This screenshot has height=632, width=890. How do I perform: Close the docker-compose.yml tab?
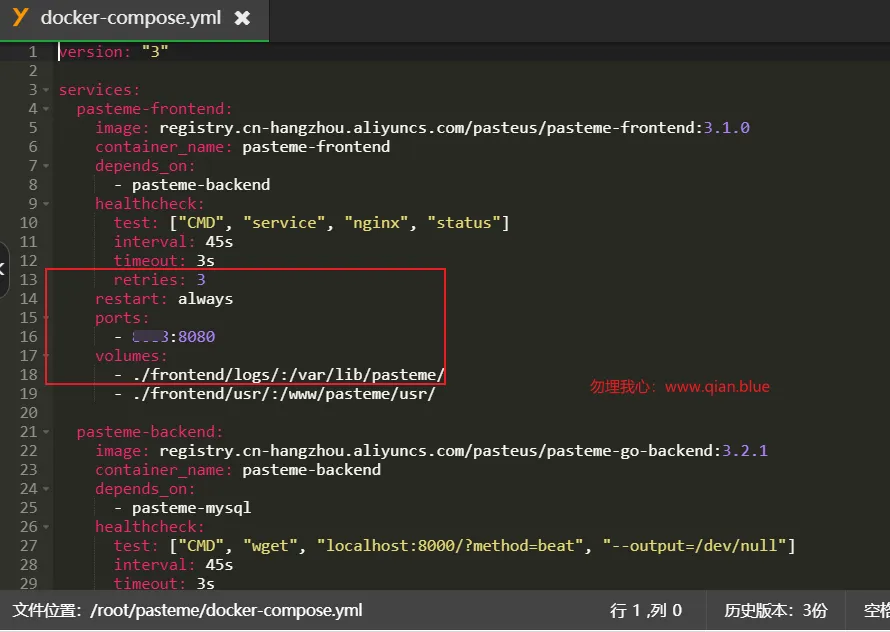[x=242, y=18]
